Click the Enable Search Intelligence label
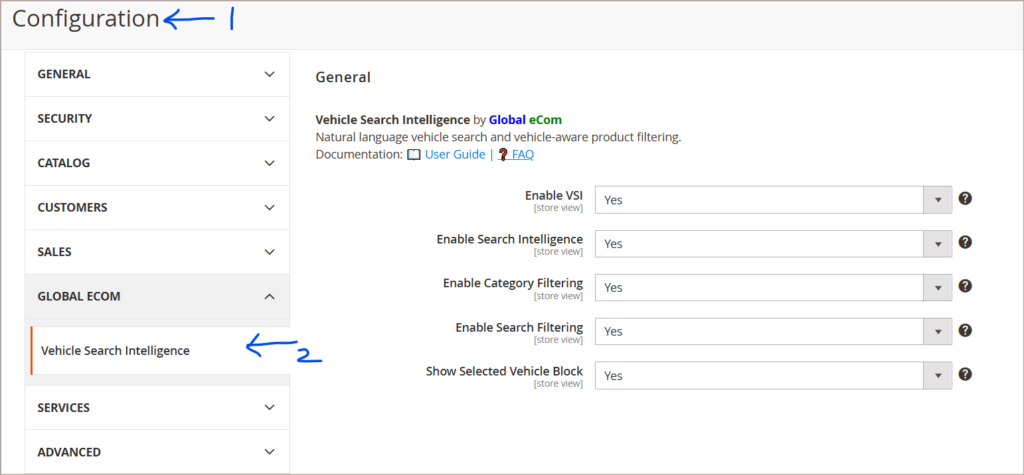This screenshot has width=1024, height=475. 510,239
